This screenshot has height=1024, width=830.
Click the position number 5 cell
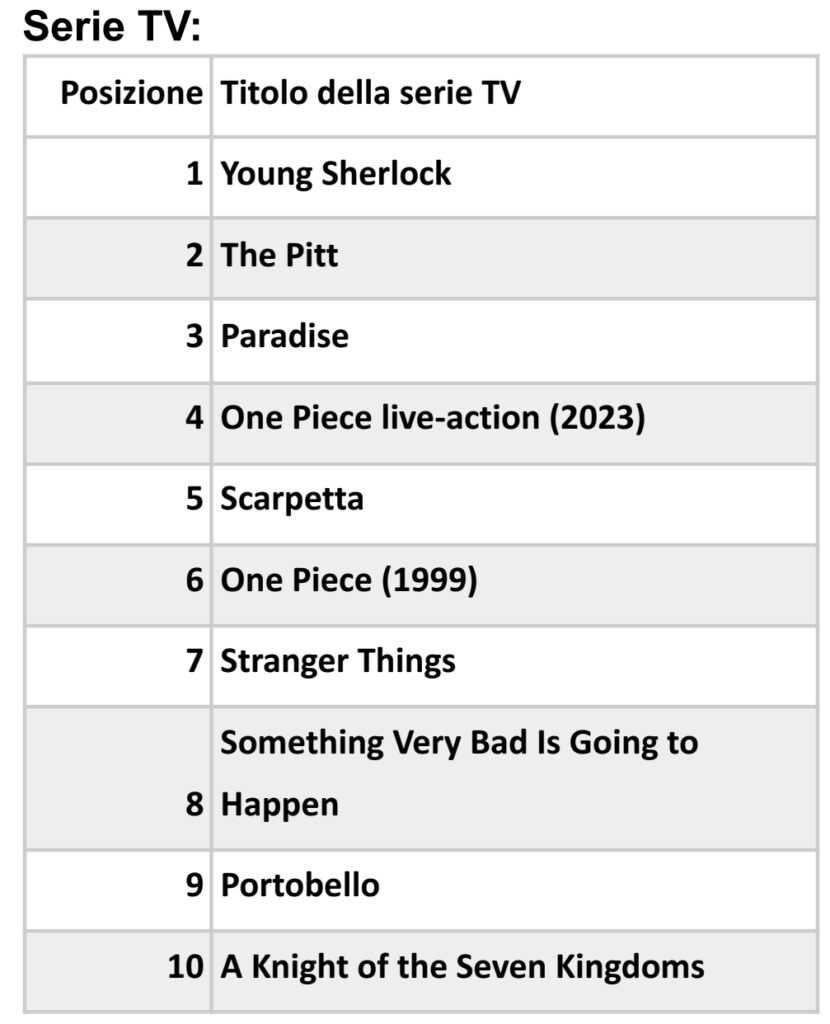tap(194, 498)
